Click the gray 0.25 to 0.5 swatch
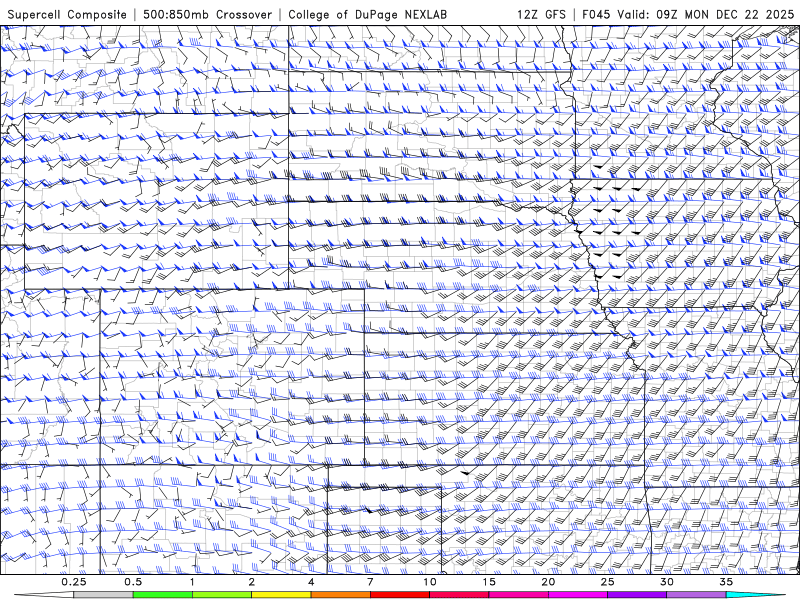Image resolution: width=800 pixels, height=600 pixels. pos(103,595)
